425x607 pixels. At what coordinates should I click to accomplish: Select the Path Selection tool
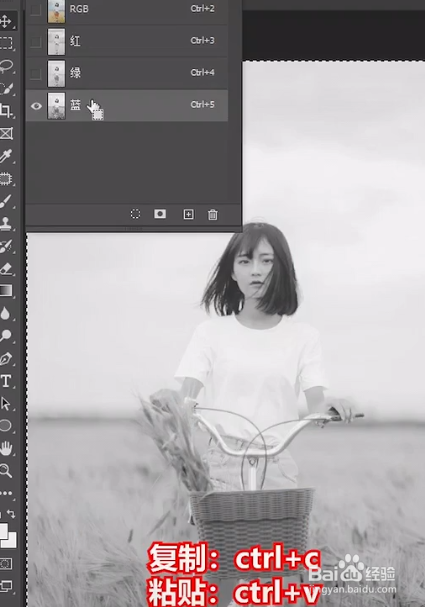coord(6,404)
